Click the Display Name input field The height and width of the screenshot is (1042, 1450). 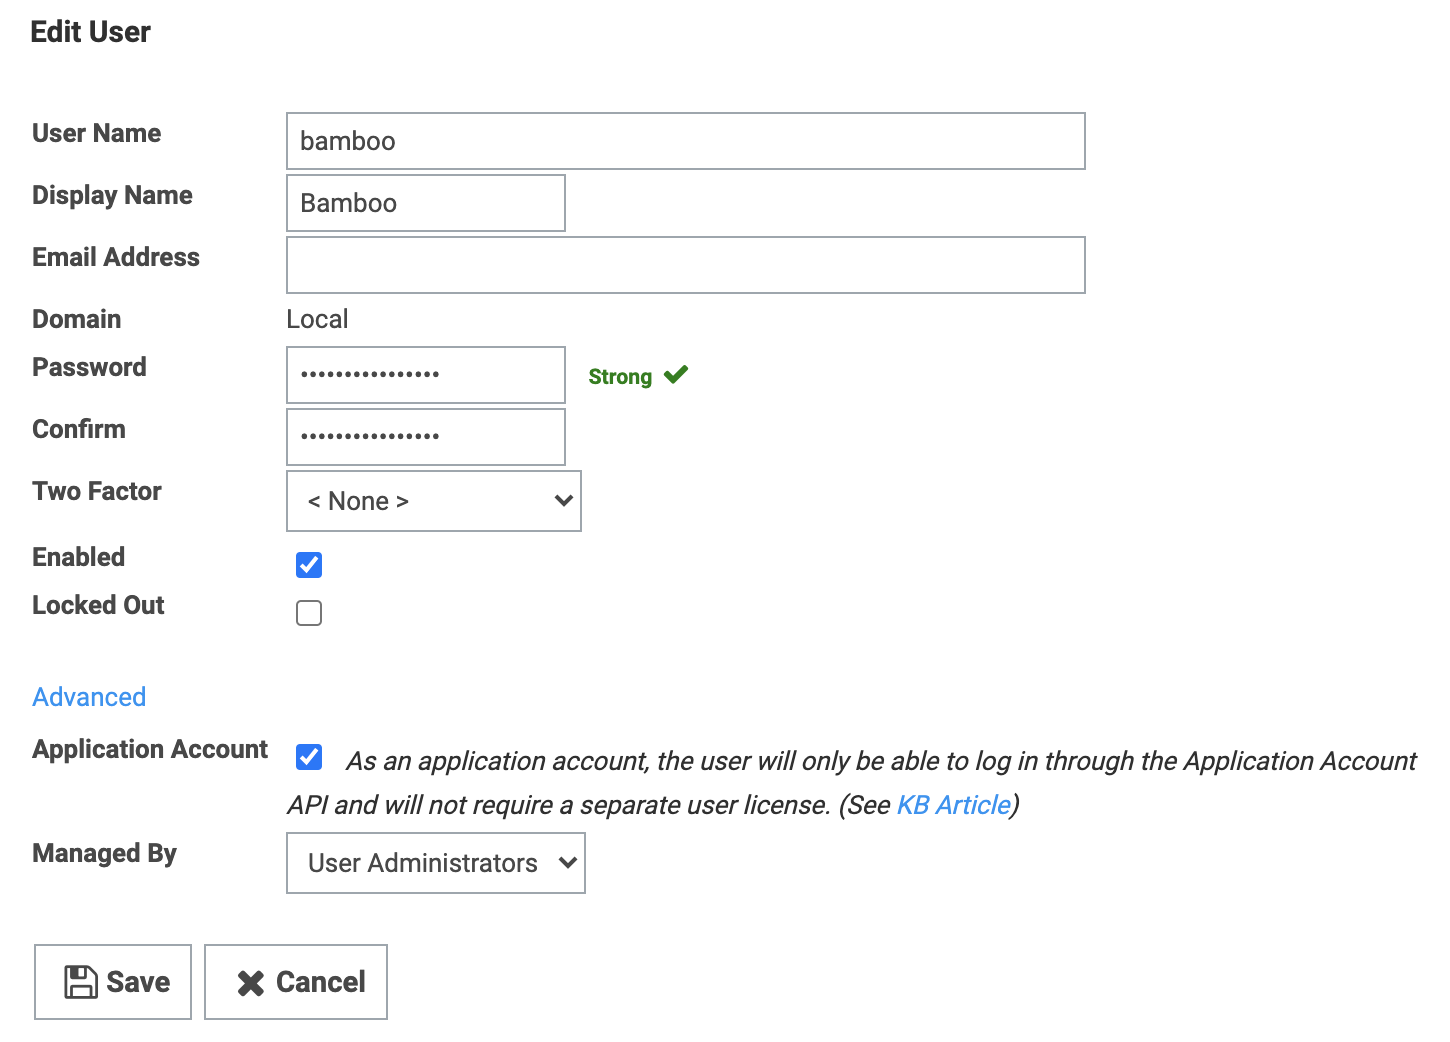tap(426, 203)
